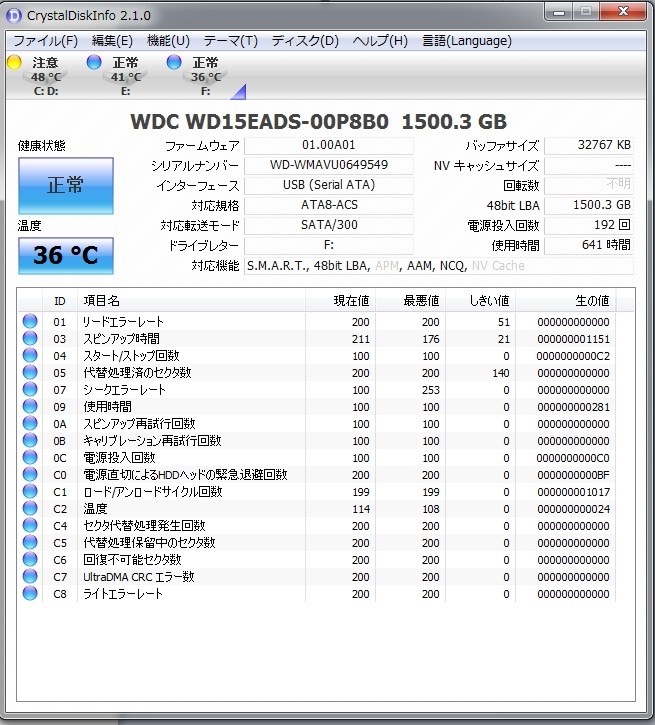Viewport: 655px width, 725px height.
Task: Click the status icon for ID C0
Action: point(30,474)
